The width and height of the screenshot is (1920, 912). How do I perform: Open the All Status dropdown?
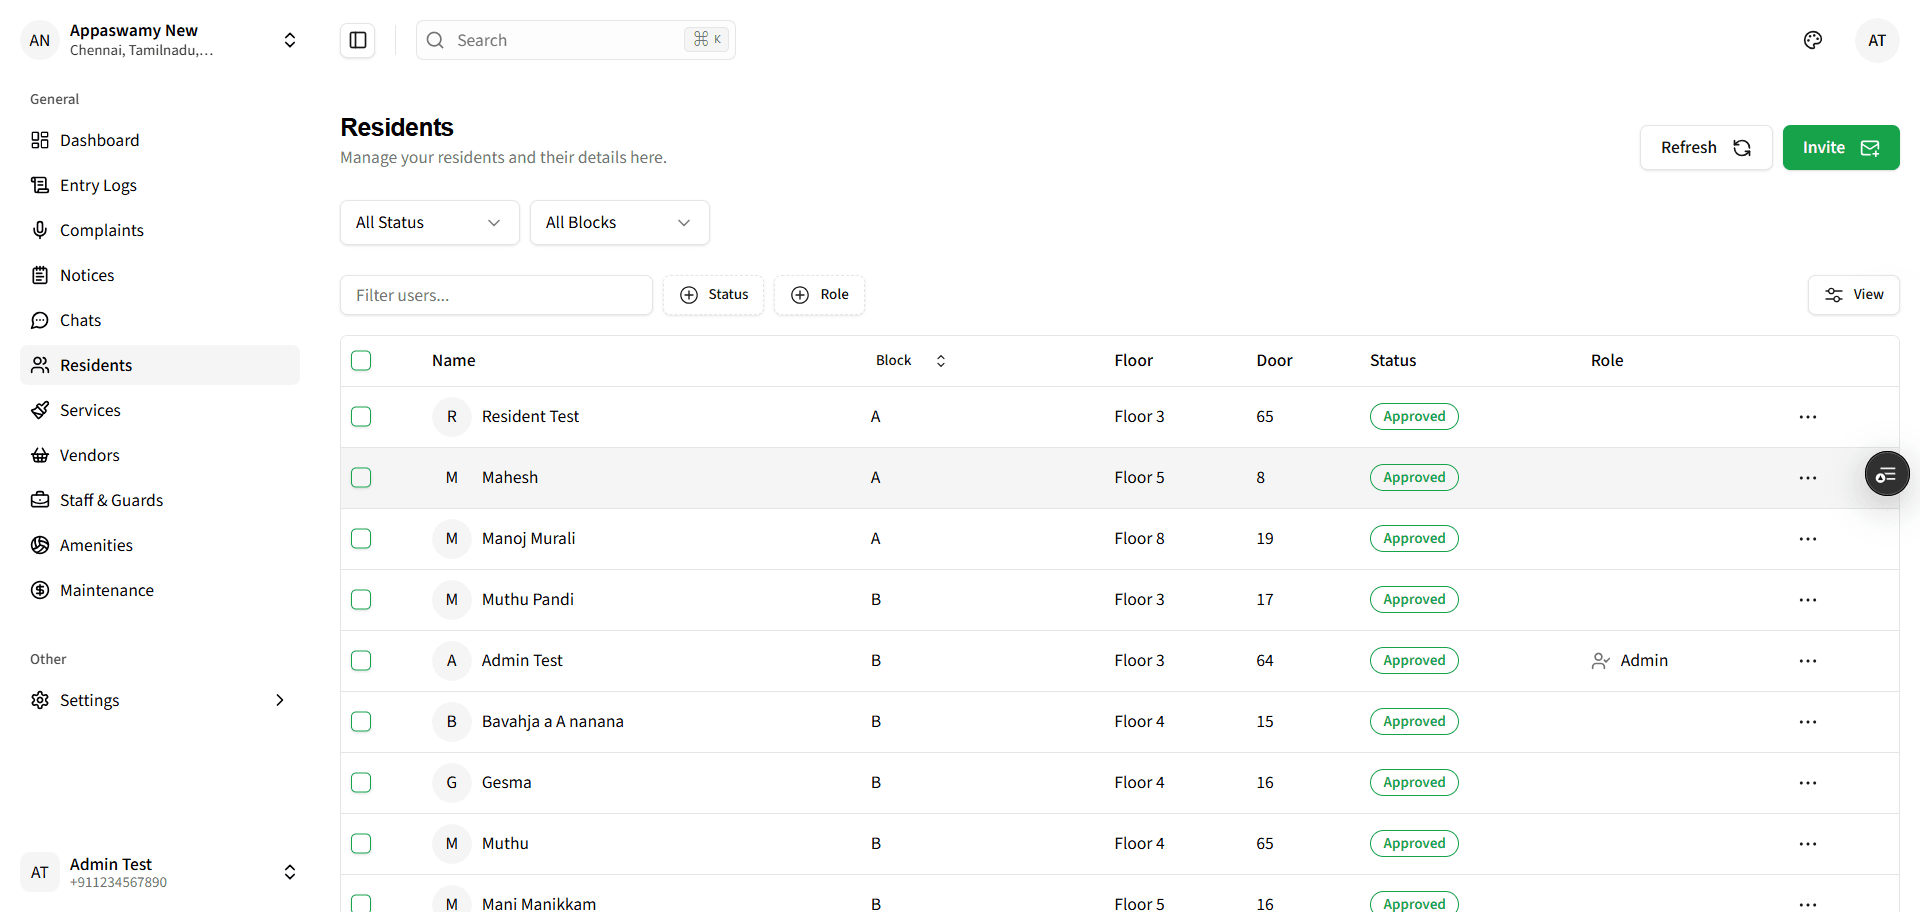pyautogui.click(x=429, y=223)
